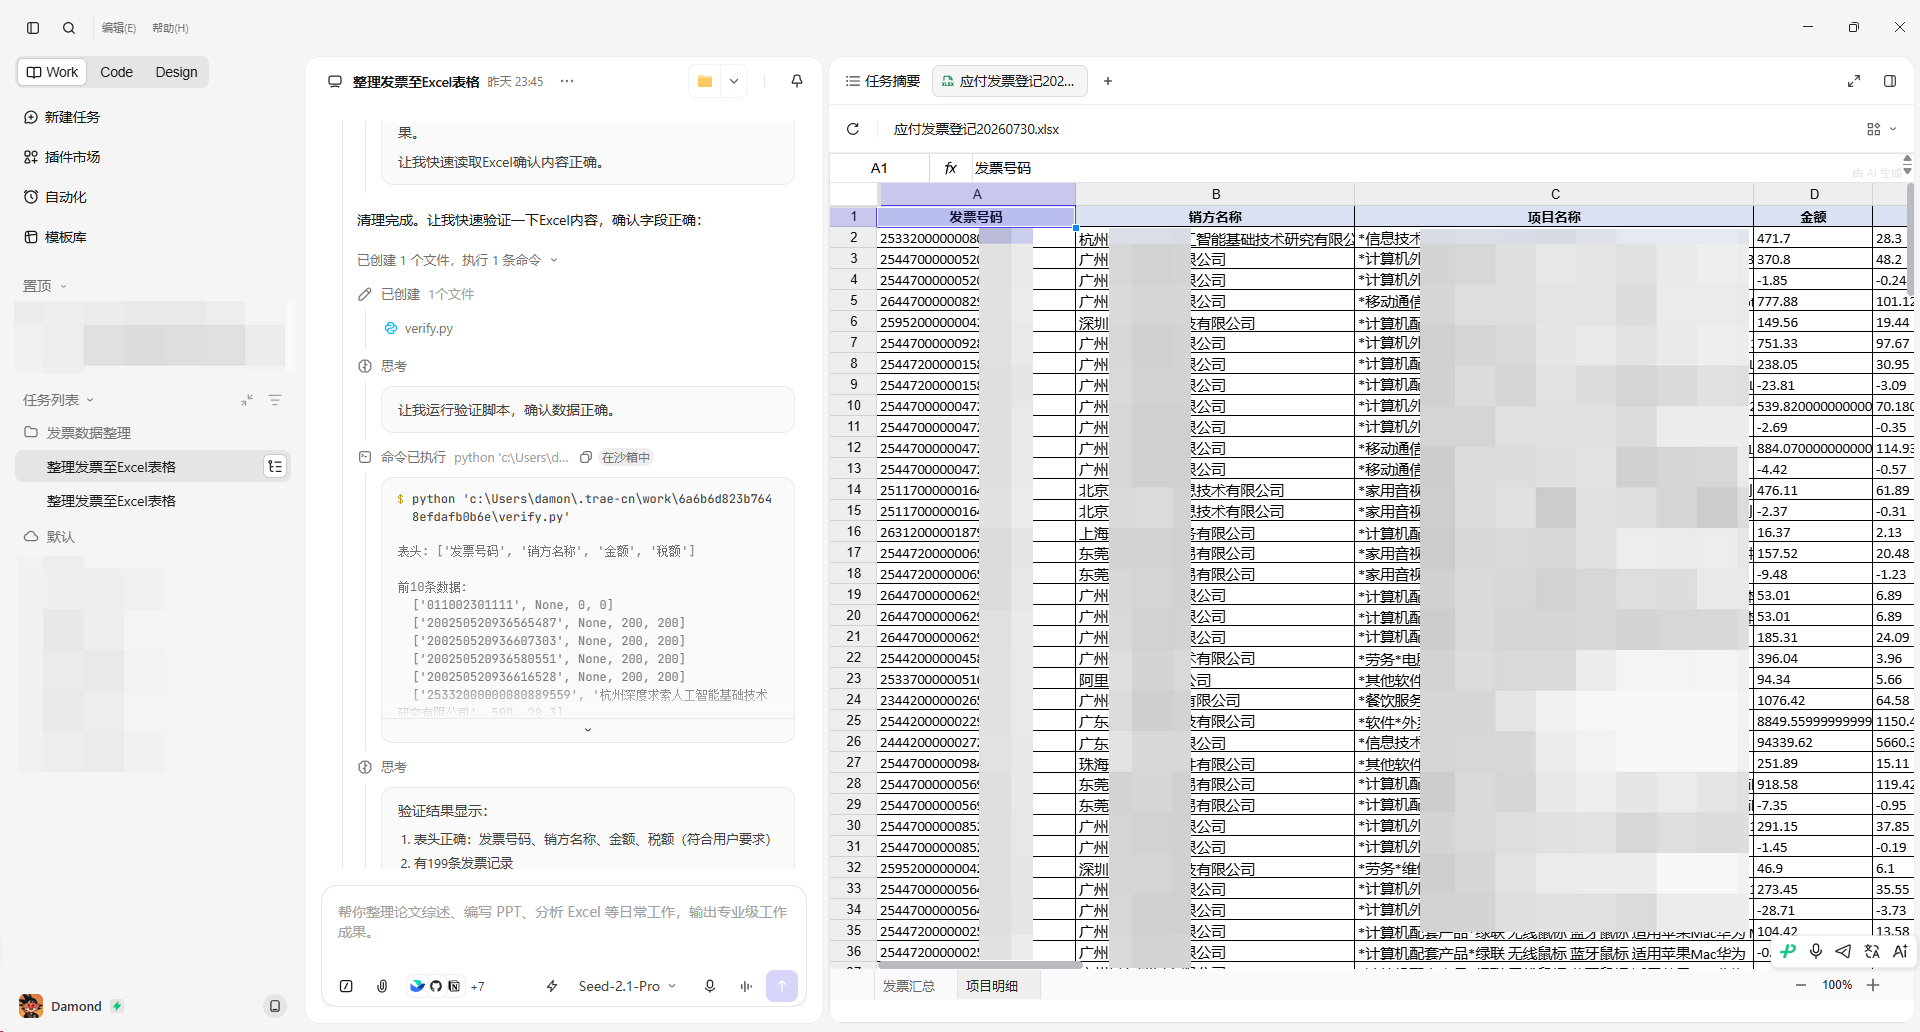This screenshot has height=1032, width=1920.
Task: Click the microphone icon in chat input
Action: (710, 986)
